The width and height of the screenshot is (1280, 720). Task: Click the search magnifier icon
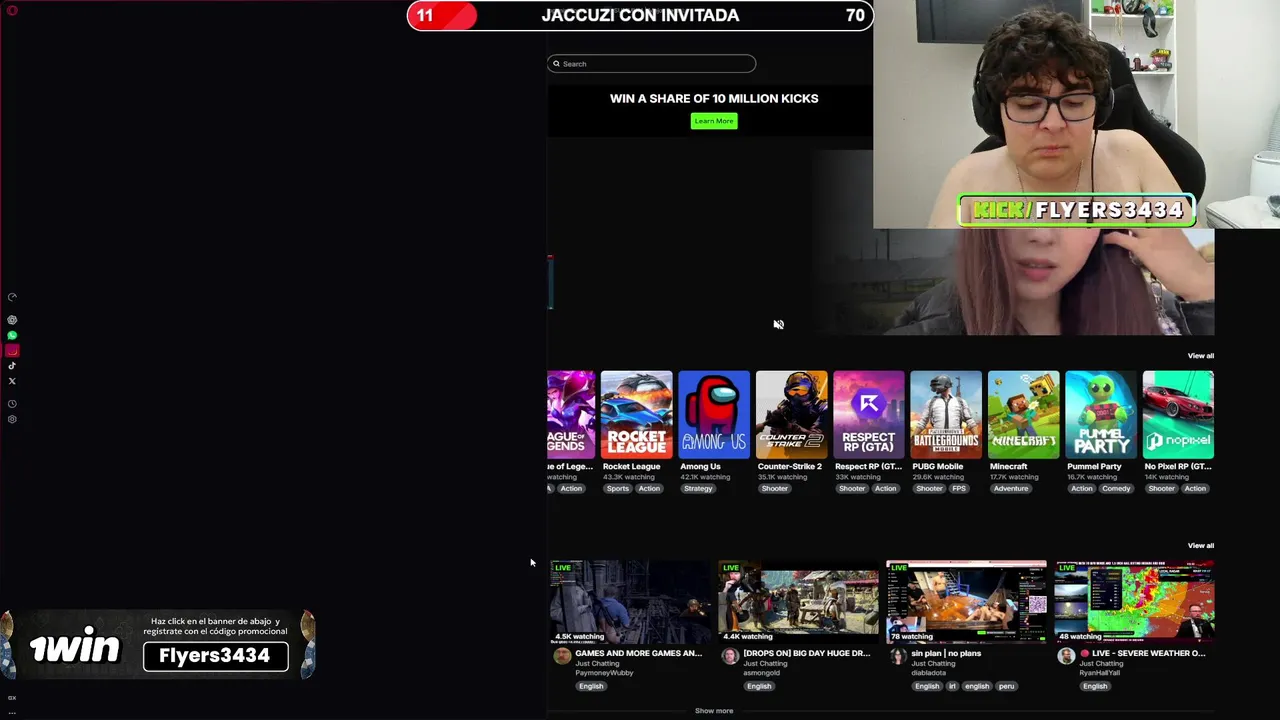pyautogui.click(x=557, y=64)
